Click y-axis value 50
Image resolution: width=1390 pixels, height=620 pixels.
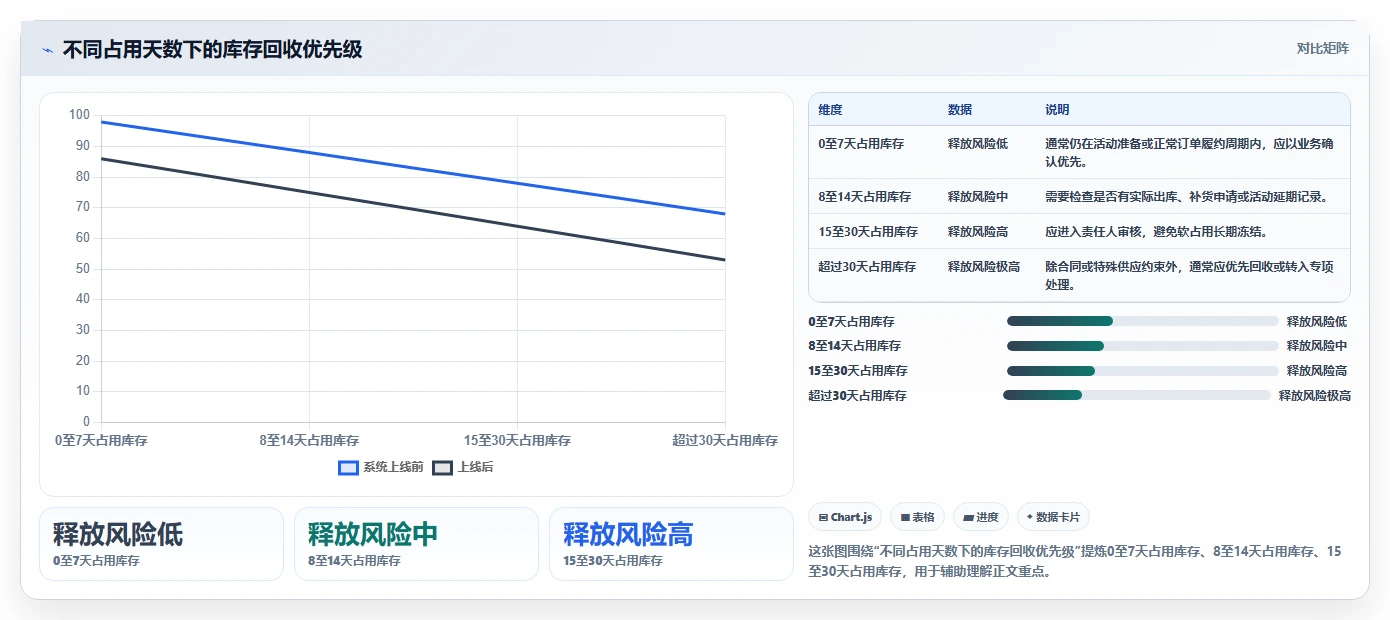point(82,269)
